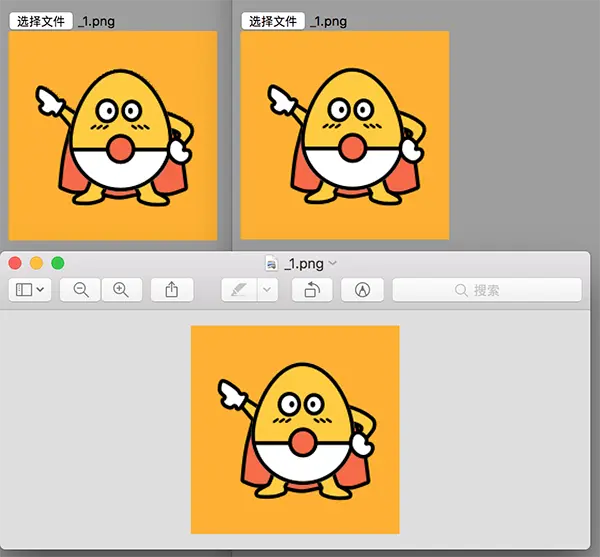Screen dimensions: 600x557
Task: Expand the highlight color dropdown arrow
Action: [x=267, y=290]
